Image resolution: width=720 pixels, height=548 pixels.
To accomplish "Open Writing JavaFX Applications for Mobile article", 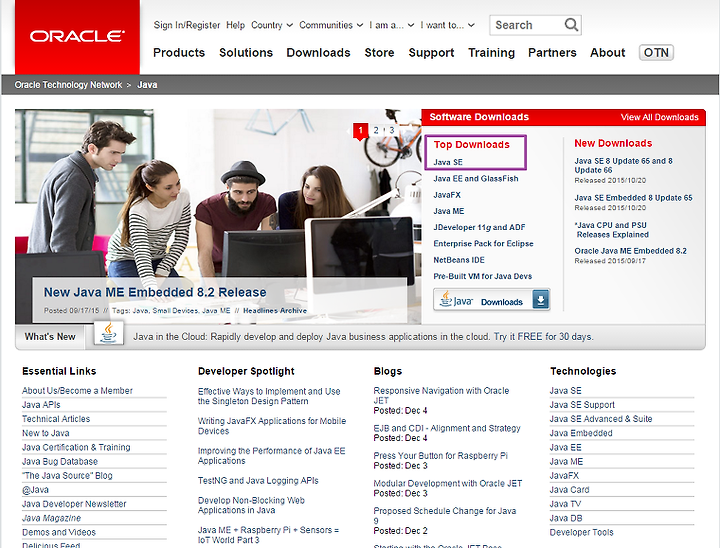I will [272, 426].
